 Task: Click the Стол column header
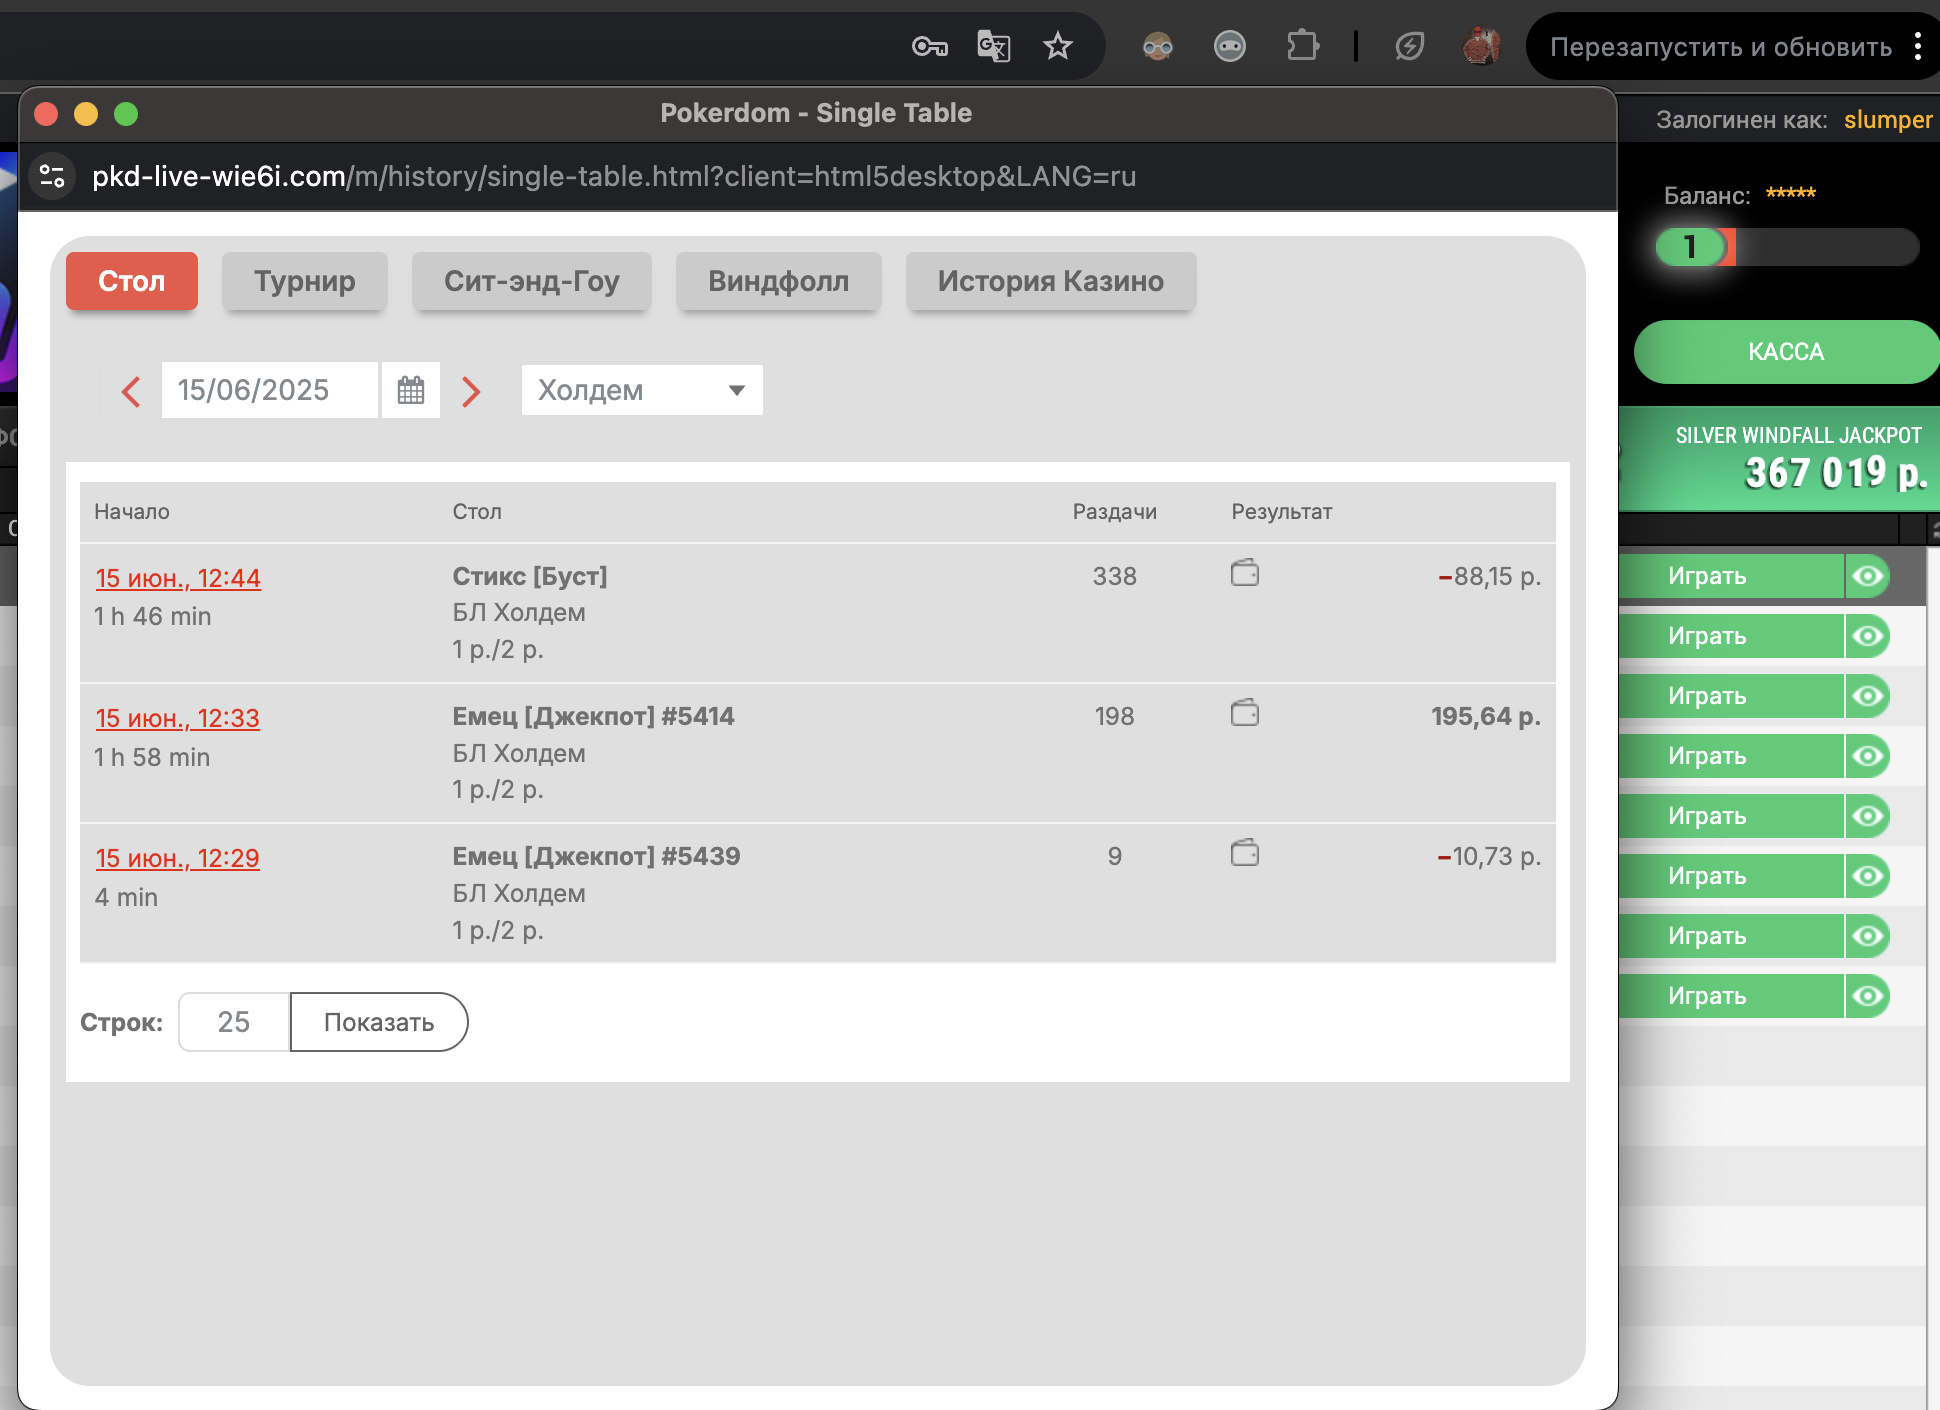pos(477,512)
